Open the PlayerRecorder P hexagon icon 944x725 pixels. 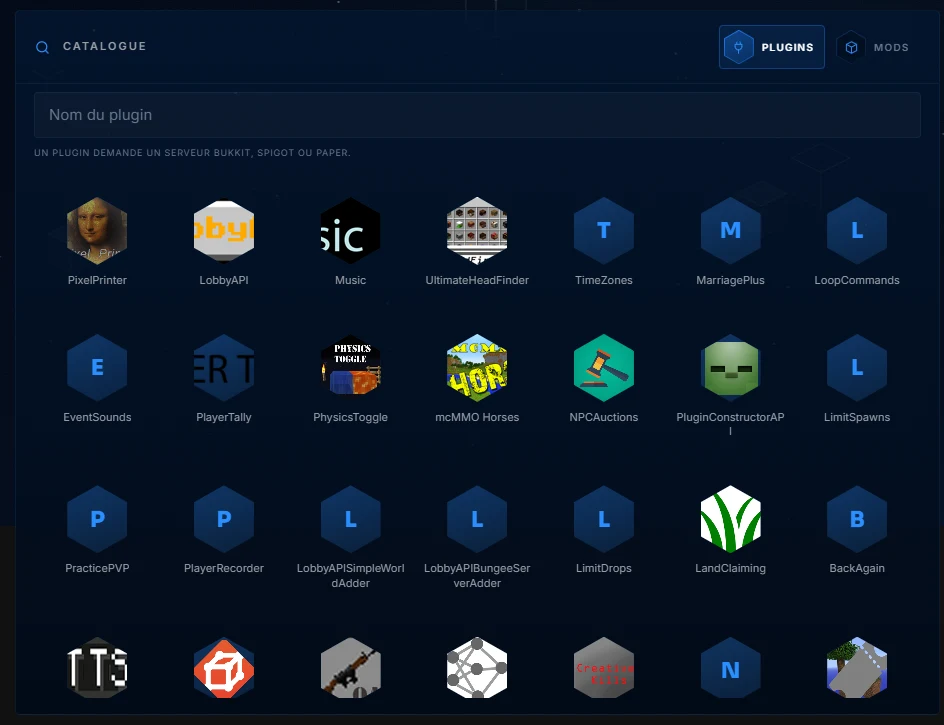[224, 519]
